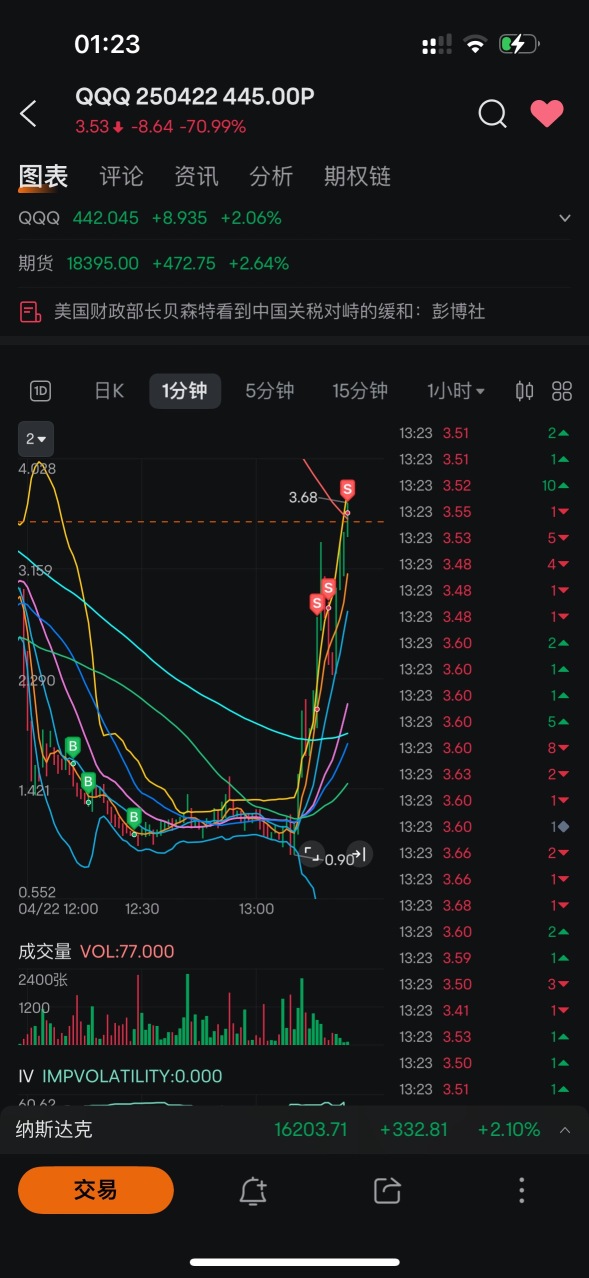This screenshot has height=1278, width=589.
Task: Open more options three-dot menu
Action: (521, 1190)
